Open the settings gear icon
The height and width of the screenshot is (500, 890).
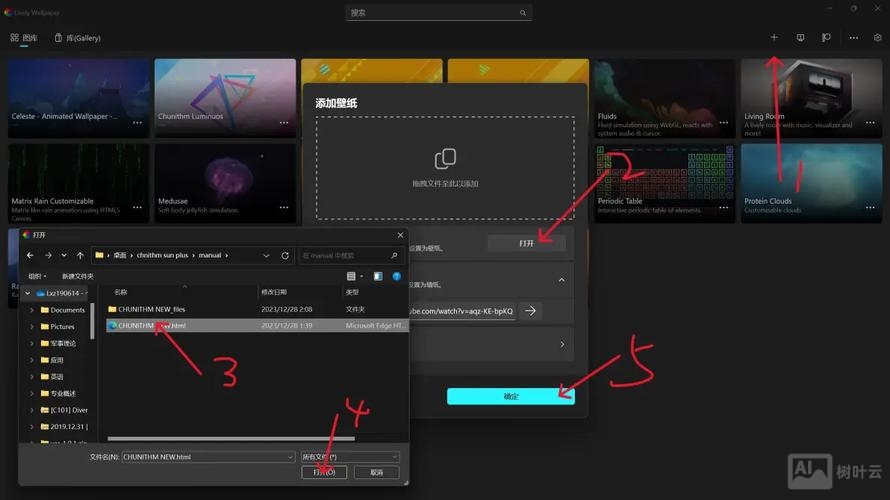[x=878, y=38]
